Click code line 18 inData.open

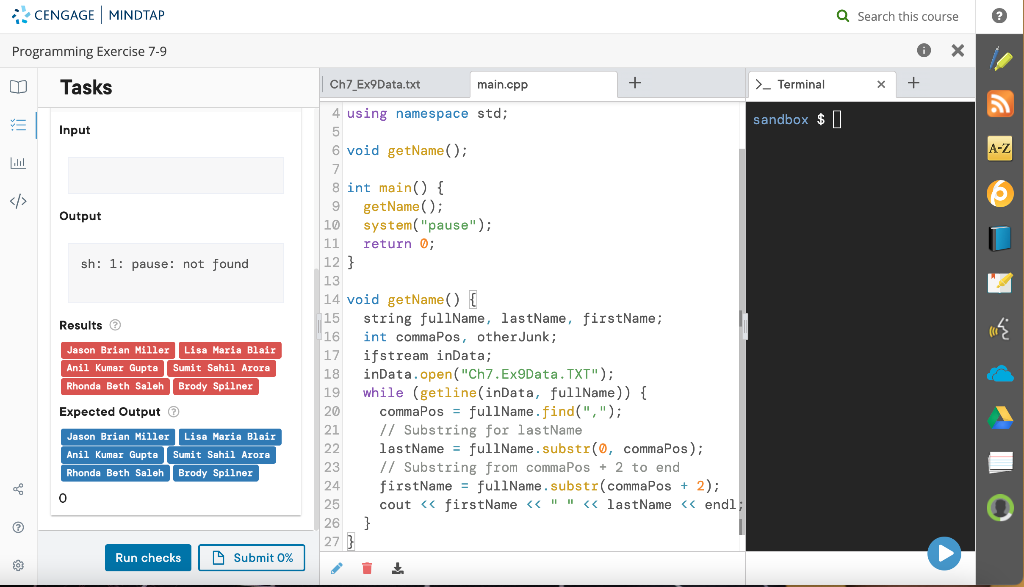click(x=488, y=374)
